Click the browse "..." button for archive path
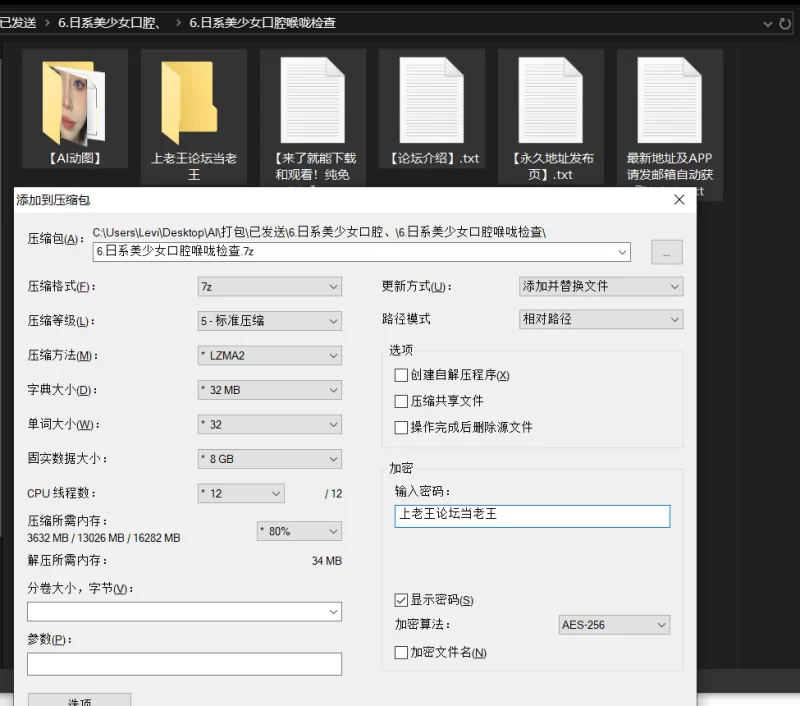 (x=667, y=252)
